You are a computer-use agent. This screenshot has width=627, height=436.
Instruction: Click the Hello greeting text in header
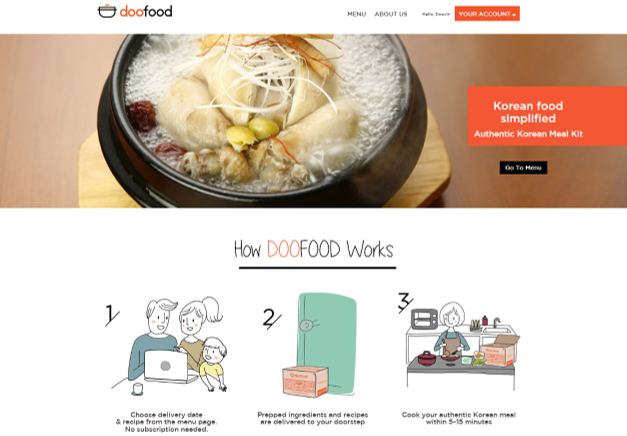[436, 14]
